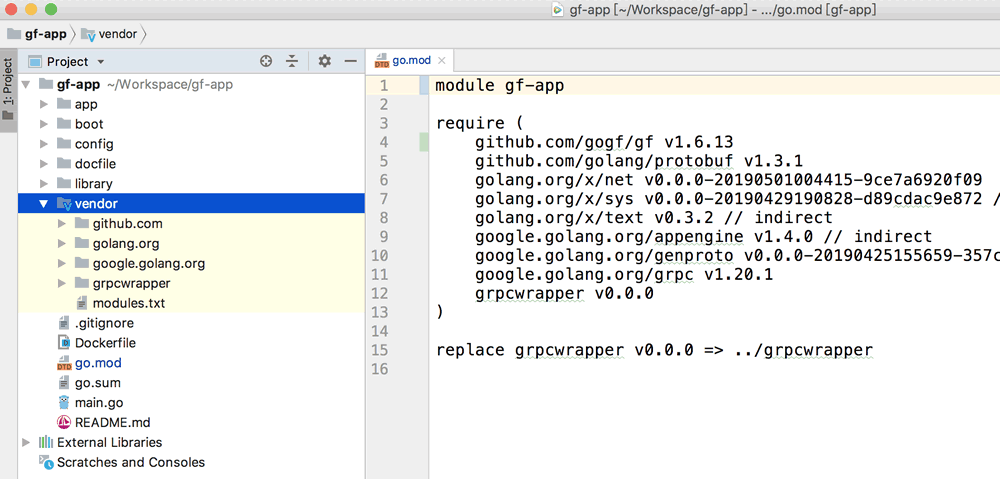1000x479 pixels.
Task: Open Dockerfile from the tree
Action: pos(105,343)
